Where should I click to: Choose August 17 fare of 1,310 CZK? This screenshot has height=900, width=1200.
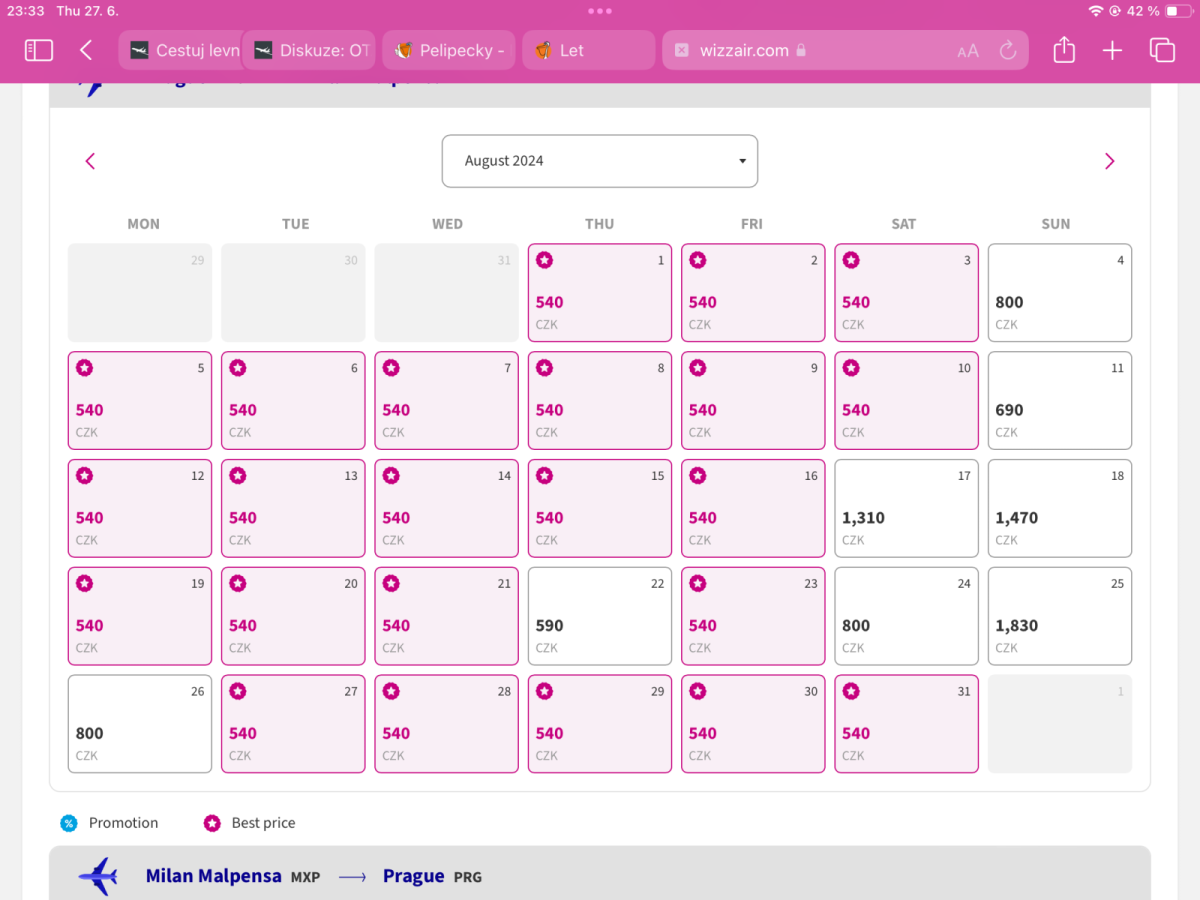tap(905, 508)
